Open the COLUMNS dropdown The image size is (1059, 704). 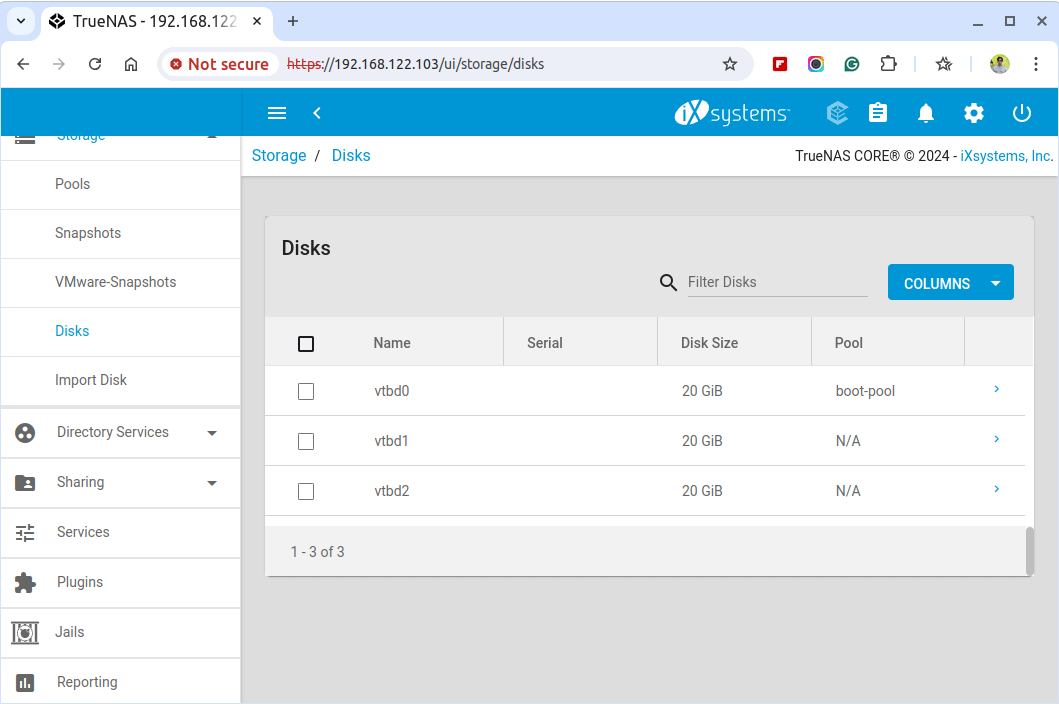[x=950, y=282]
